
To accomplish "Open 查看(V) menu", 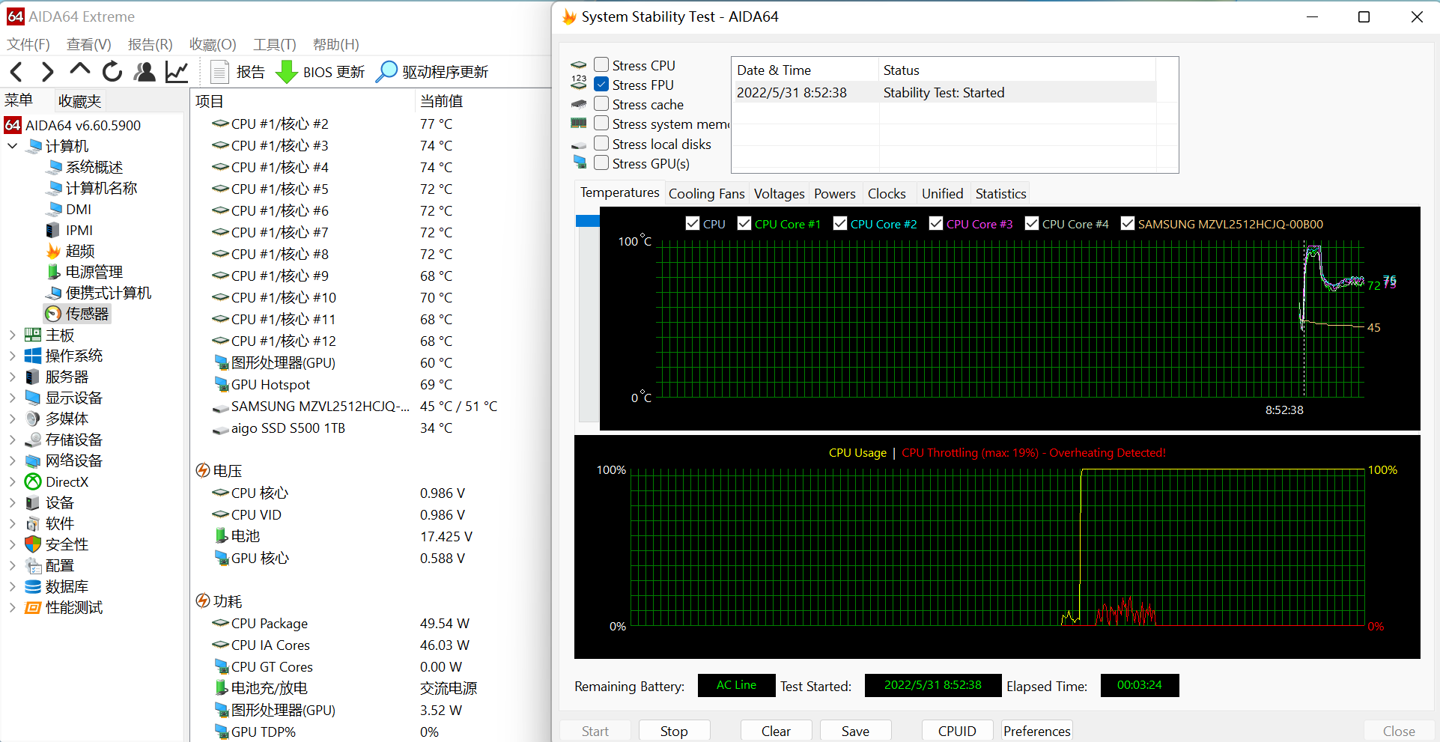I will [89, 44].
